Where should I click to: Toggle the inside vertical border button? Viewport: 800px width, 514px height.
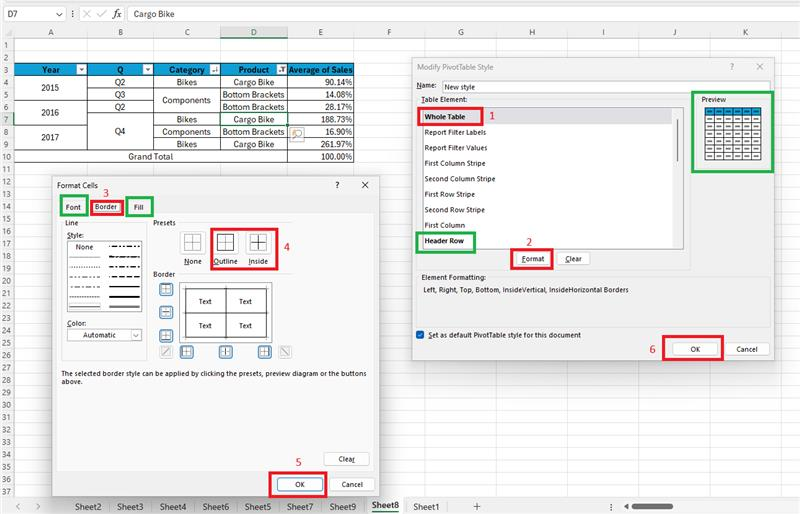click(x=226, y=351)
